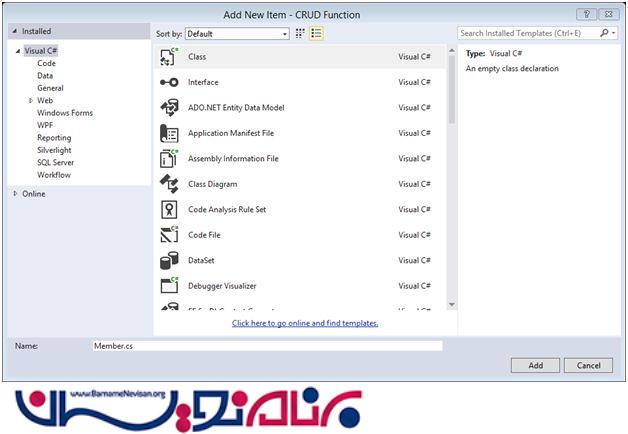This screenshot has height=434, width=628.
Task: Select the Silverlight category
Action: (x=55, y=150)
